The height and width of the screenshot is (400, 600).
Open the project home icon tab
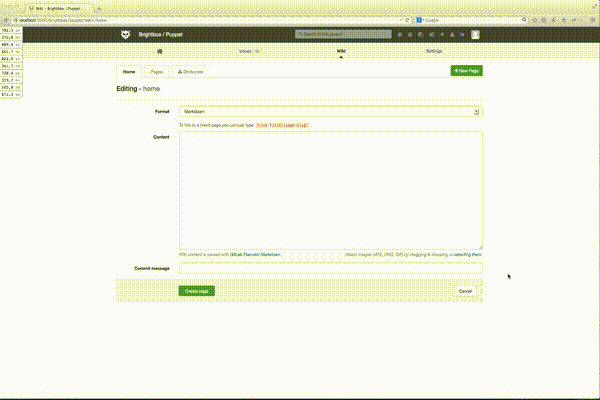(158, 50)
